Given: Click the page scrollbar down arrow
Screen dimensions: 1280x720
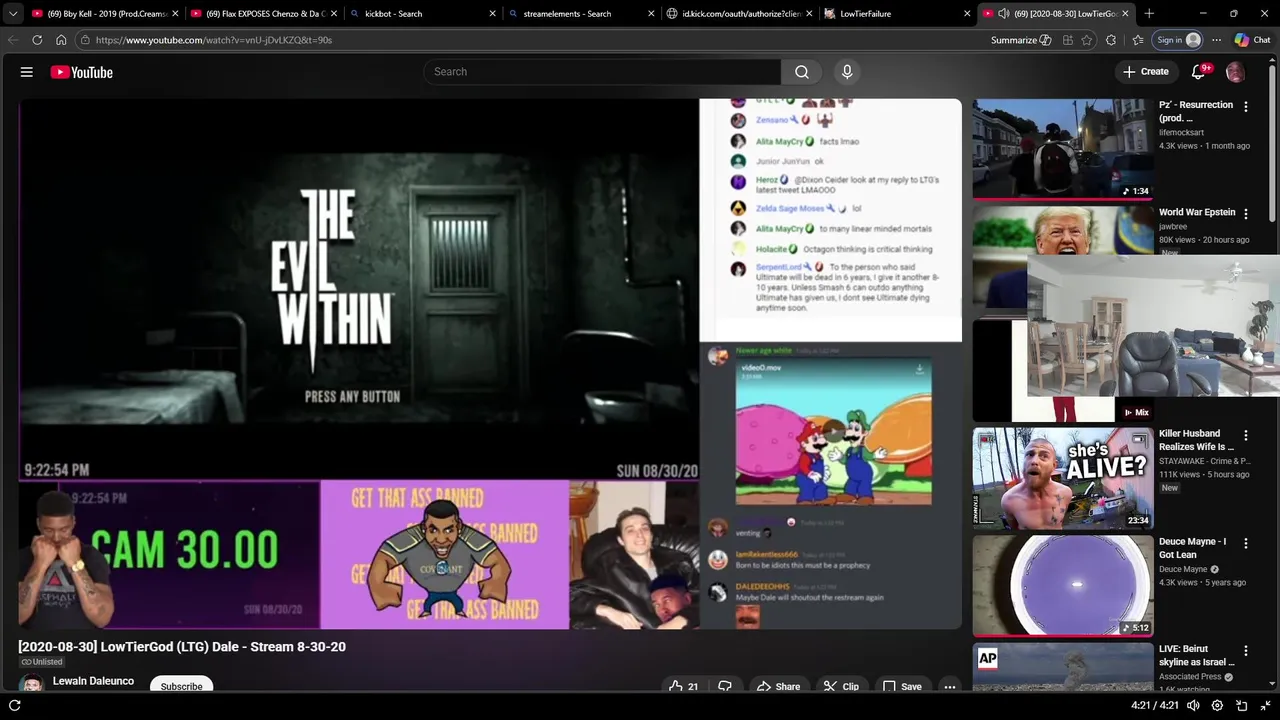Looking at the screenshot, I should [x=1274, y=684].
